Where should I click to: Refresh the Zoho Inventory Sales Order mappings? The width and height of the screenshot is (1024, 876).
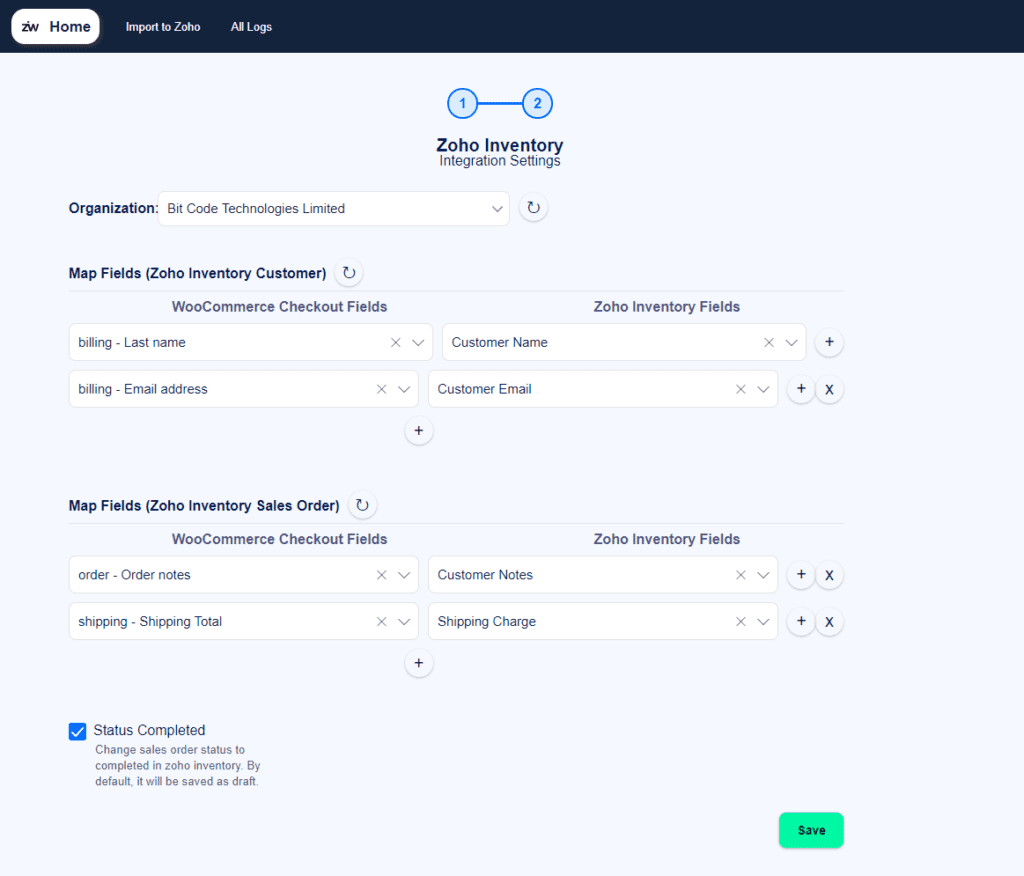(362, 505)
